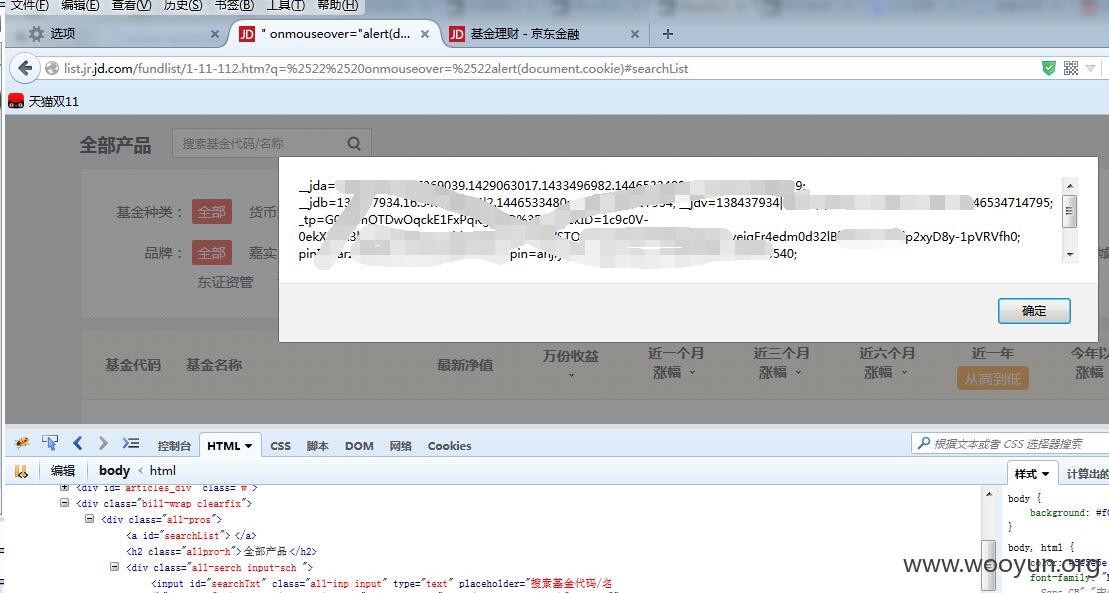
Task: Open the HTML panel tab dropdown
Action: click(248, 446)
